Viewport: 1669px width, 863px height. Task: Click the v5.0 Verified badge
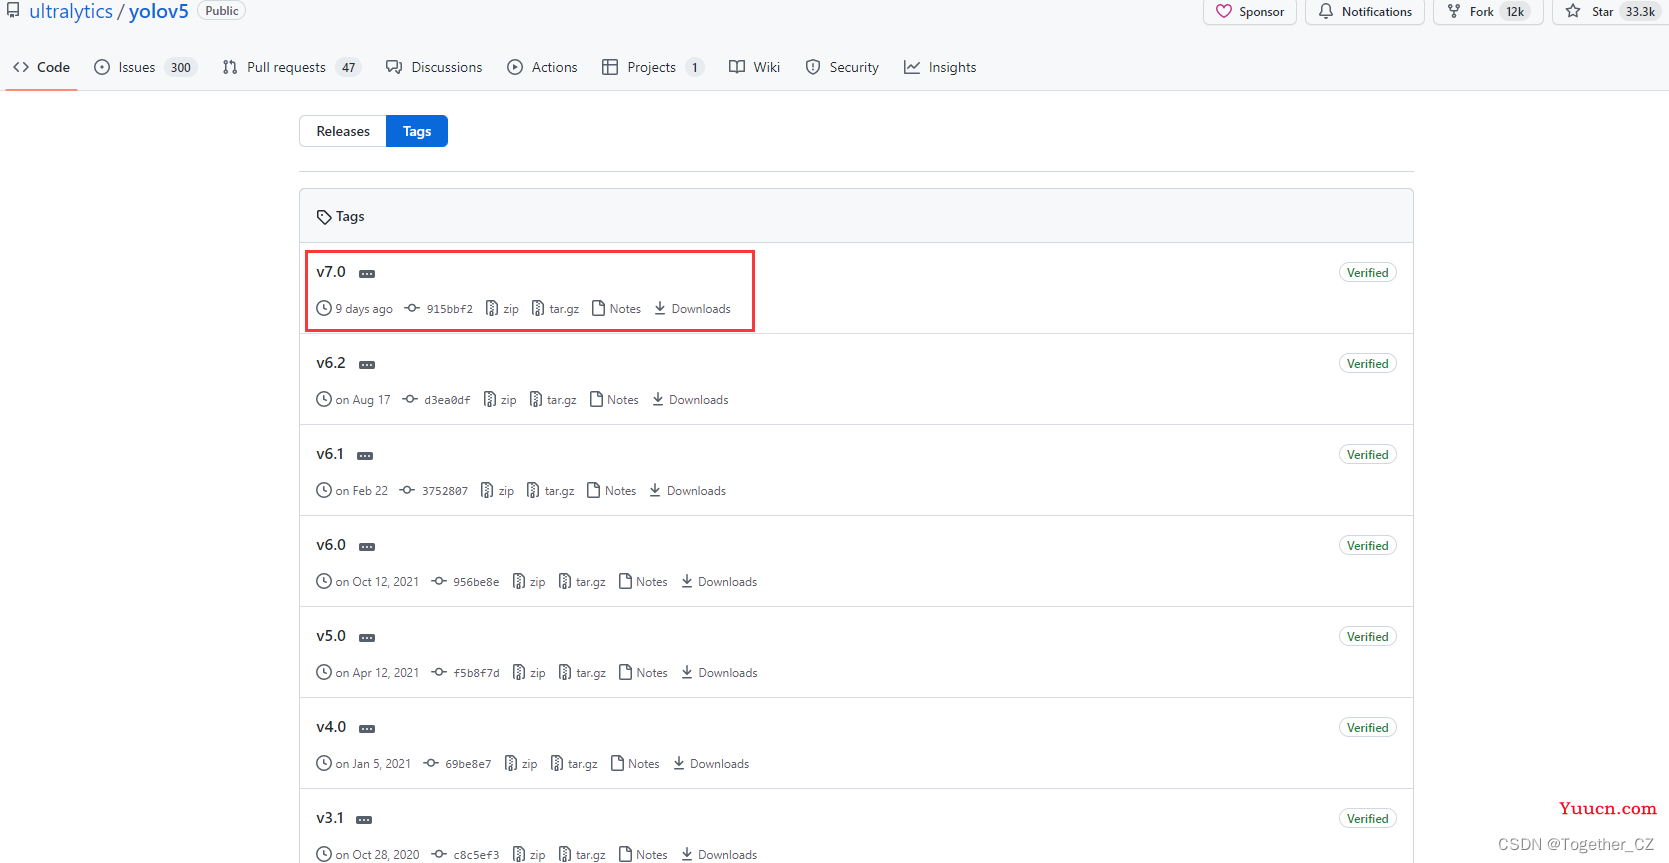pyautogui.click(x=1367, y=637)
